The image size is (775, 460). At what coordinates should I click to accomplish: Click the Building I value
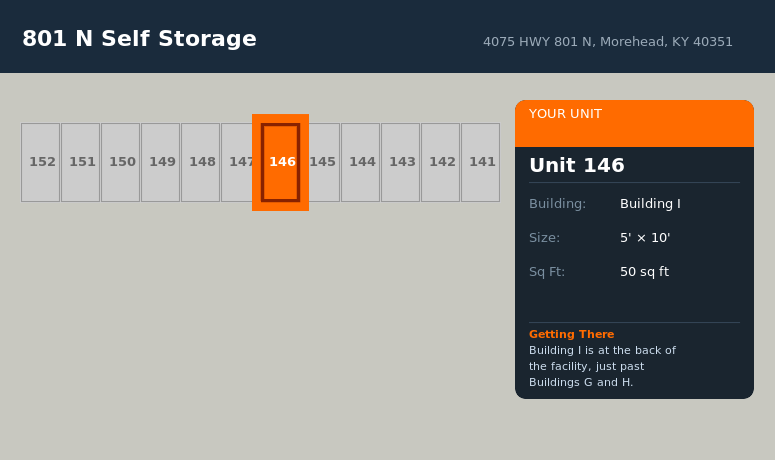point(650,204)
